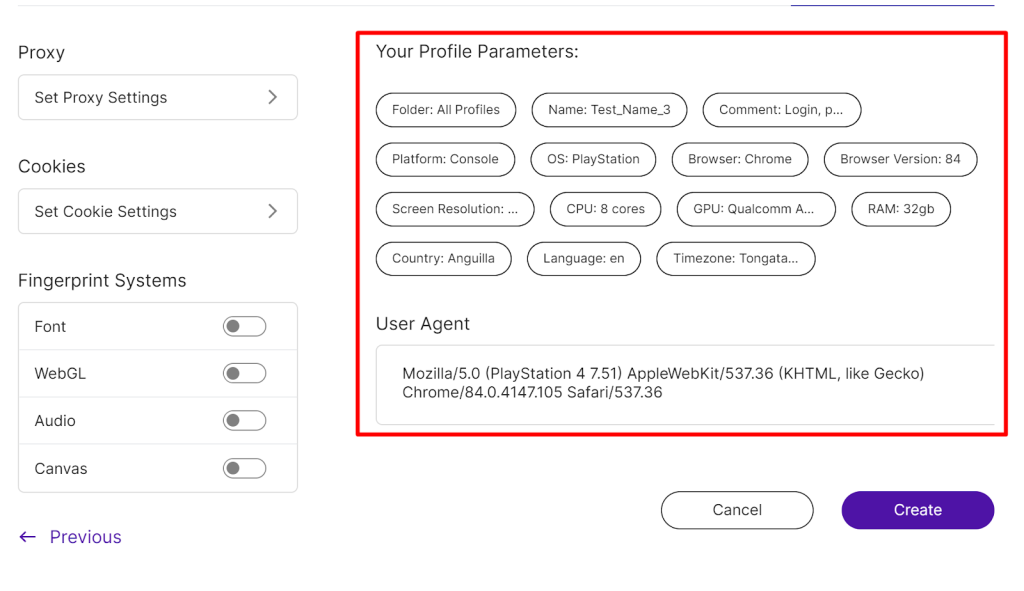Click the Create button
Viewport: 1024px width, 591px height.
click(x=918, y=510)
